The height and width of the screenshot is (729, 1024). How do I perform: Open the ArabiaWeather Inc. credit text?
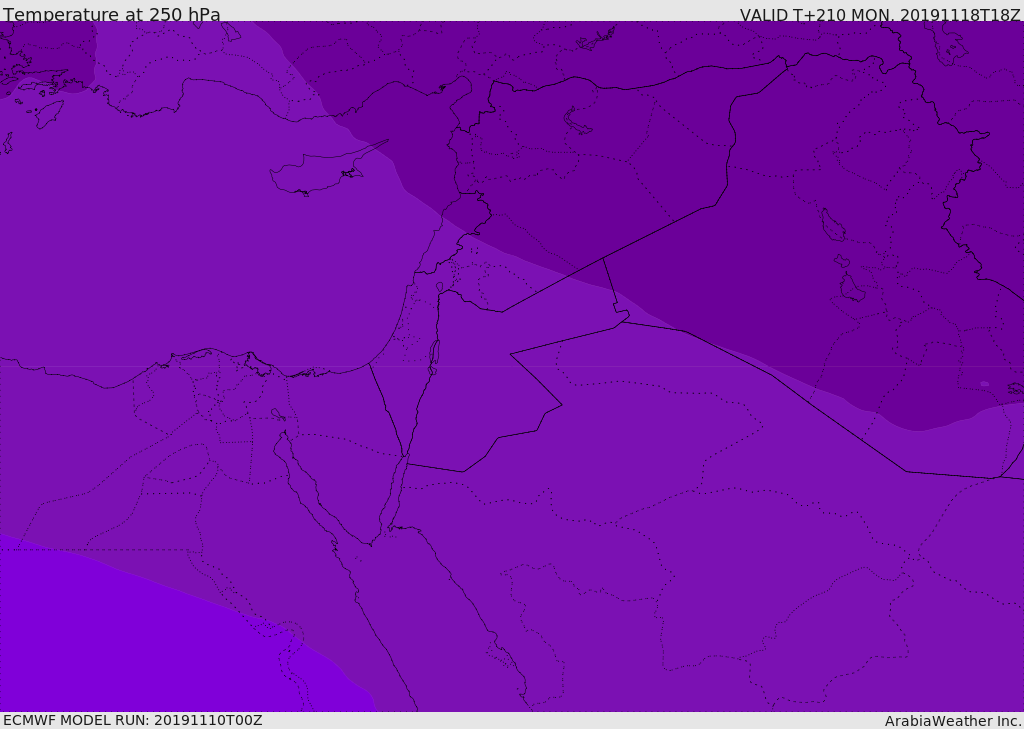[952, 721]
